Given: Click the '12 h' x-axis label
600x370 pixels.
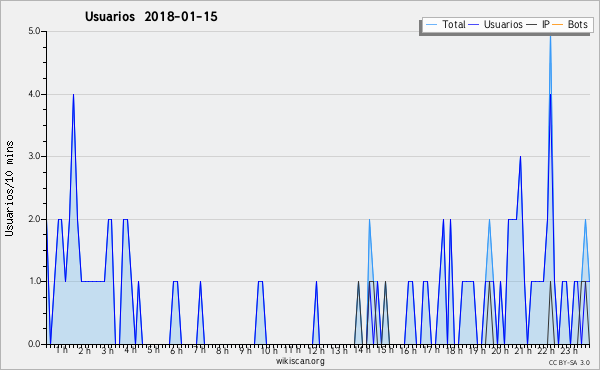Looking at the screenshot, I should point(316,350).
